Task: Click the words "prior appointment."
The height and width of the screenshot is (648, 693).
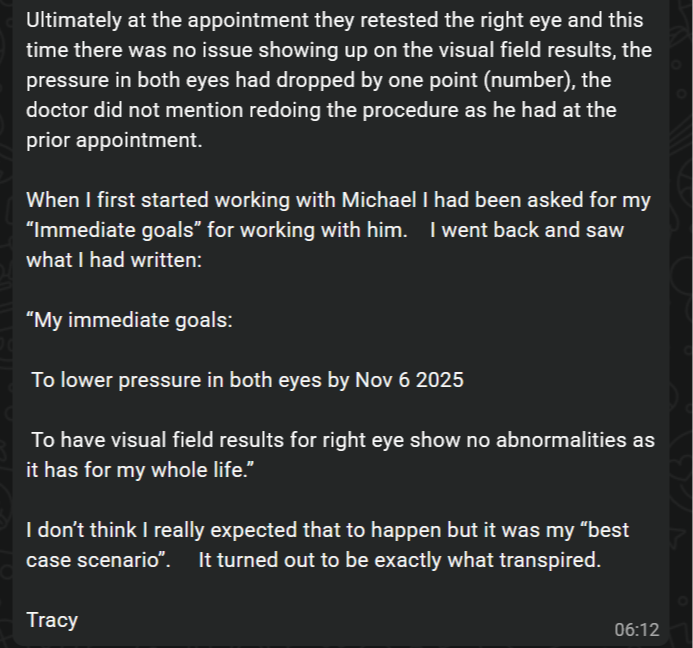Action: click(x=114, y=140)
